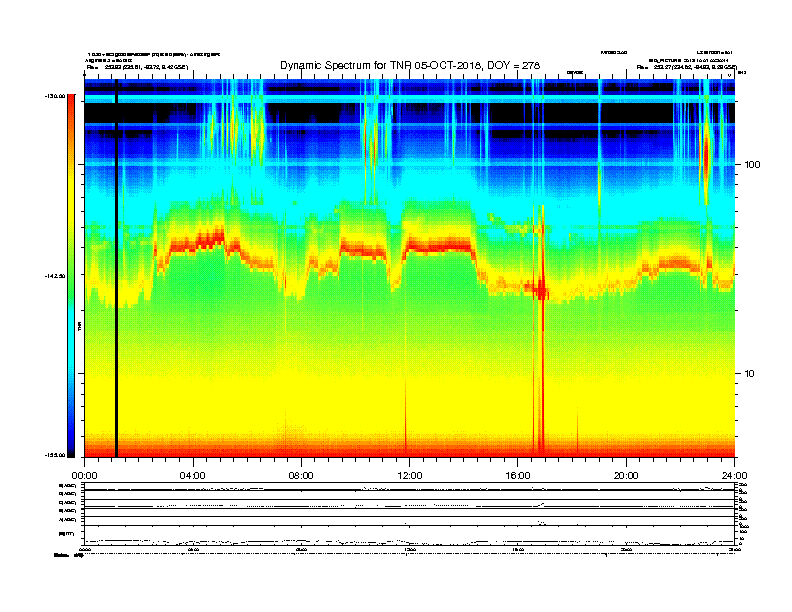Click the black vertical data-gap line near 01:00
Image resolution: width=792 pixels, height=612 pixels.
(116, 268)
